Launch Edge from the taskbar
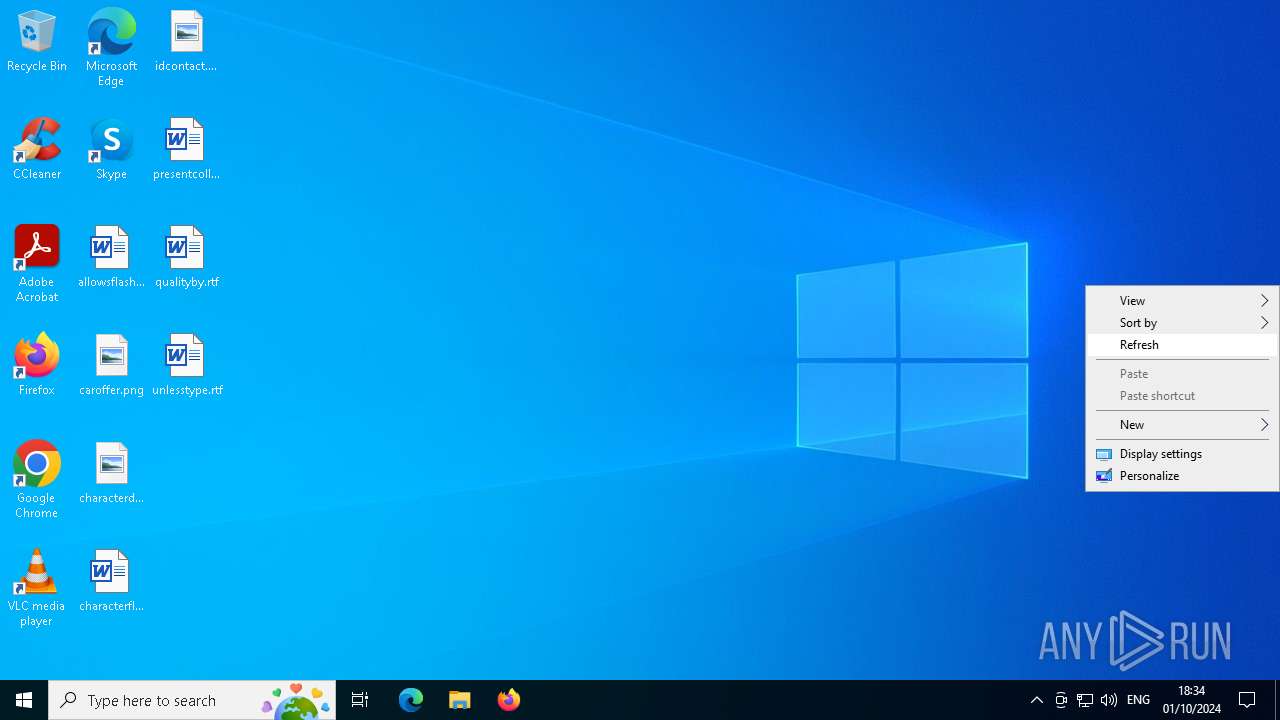This screenshot has height=720, width=1280. (411, 700)
